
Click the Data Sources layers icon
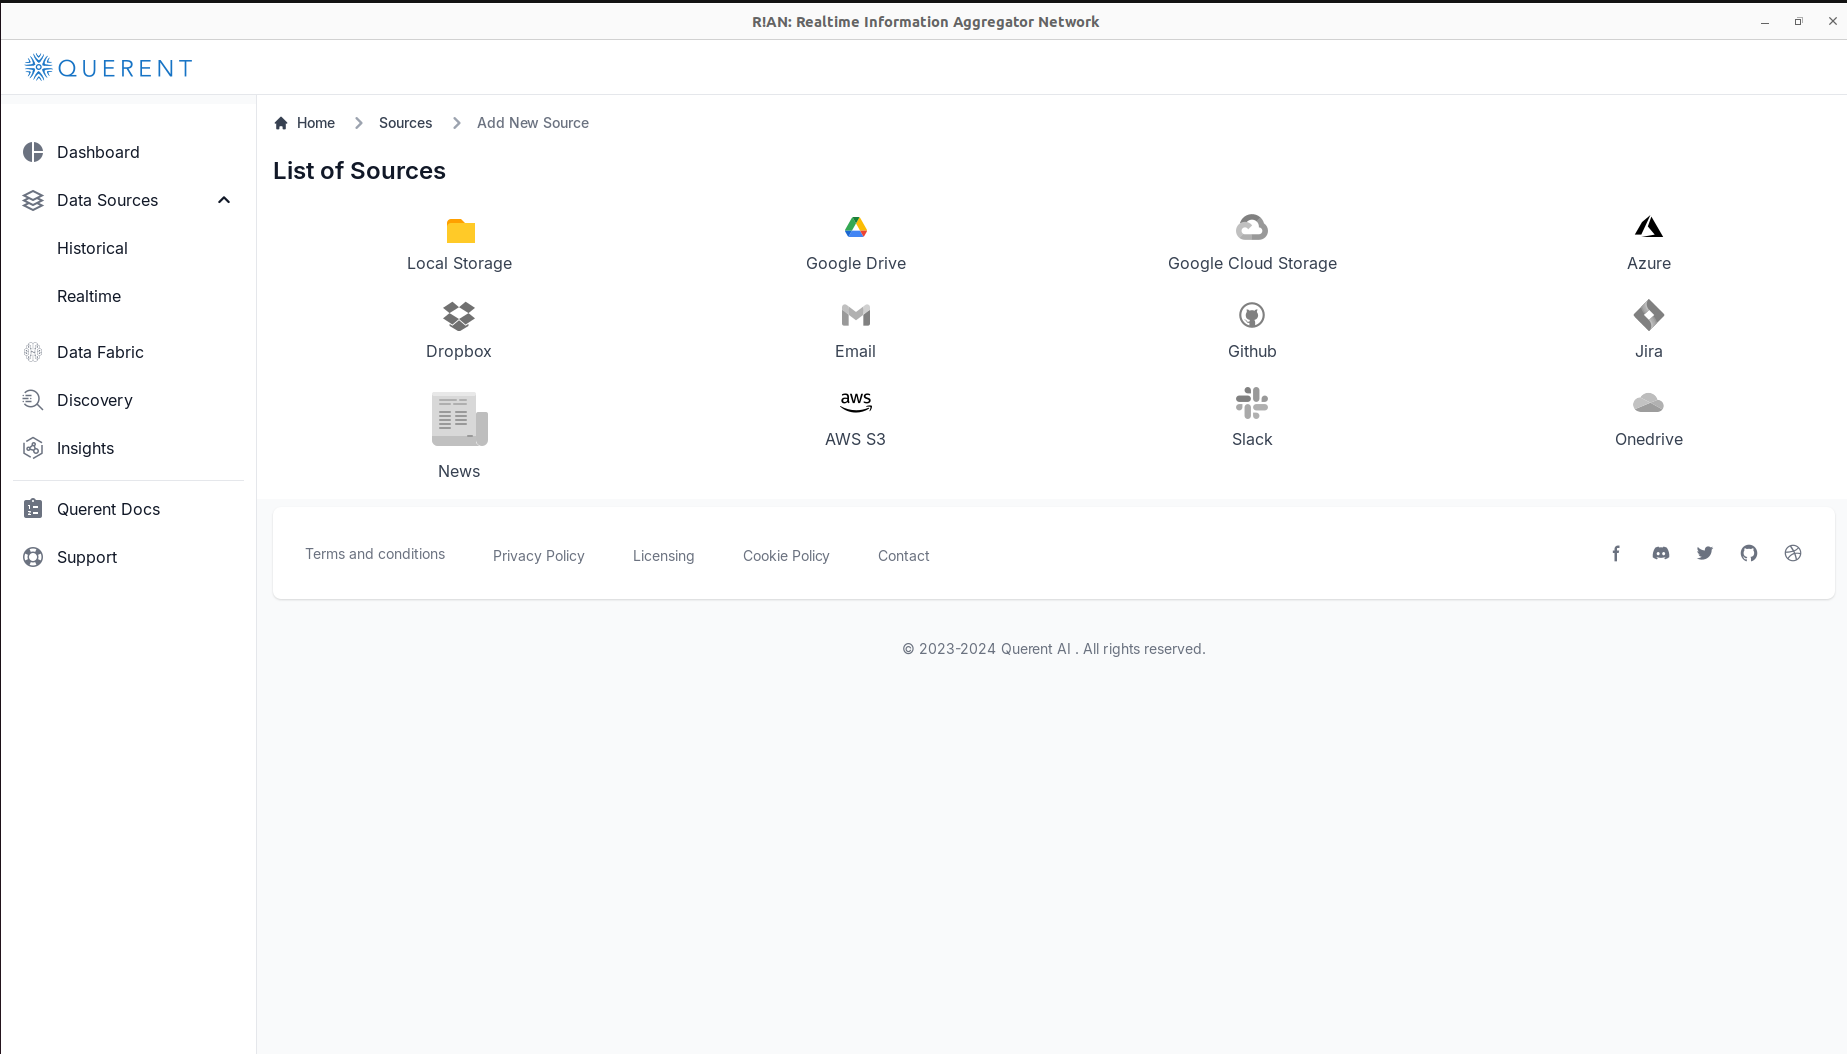pos(33,200)
